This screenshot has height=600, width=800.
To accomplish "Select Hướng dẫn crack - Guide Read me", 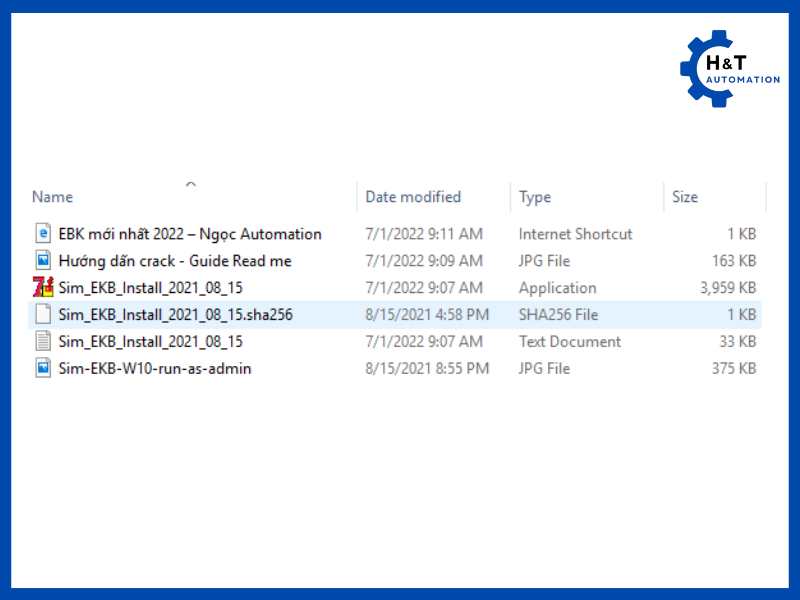I will pos(175,261).
